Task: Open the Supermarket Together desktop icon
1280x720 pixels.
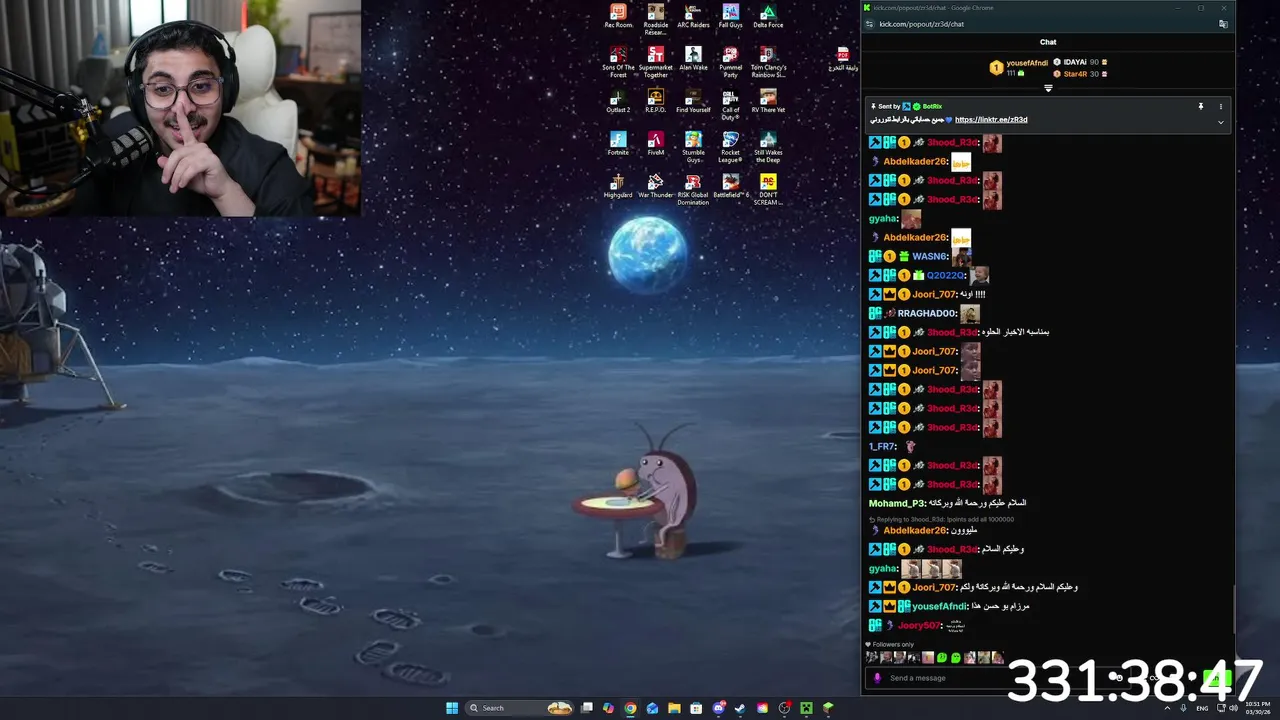Action: [656, 62]
